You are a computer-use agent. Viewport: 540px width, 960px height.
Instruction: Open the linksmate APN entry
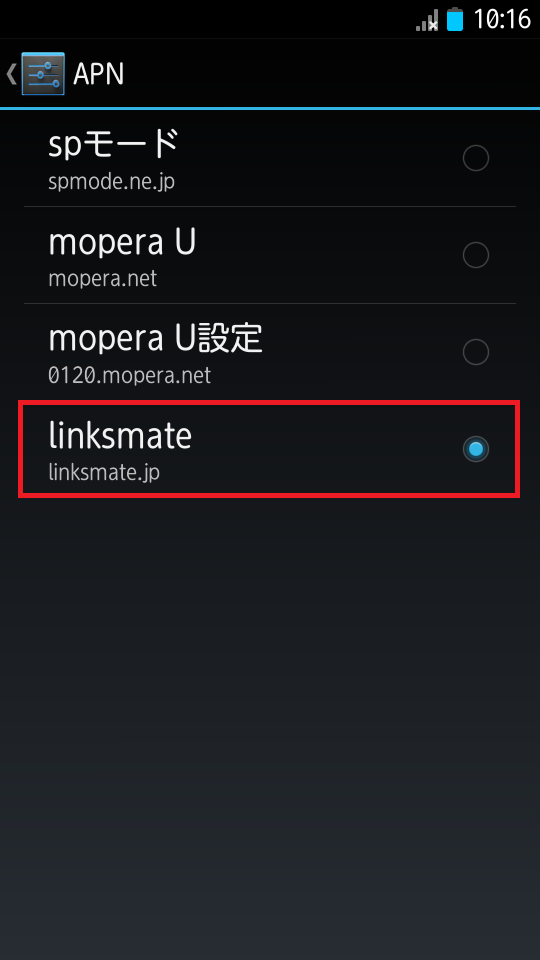[x=269, y=449]
